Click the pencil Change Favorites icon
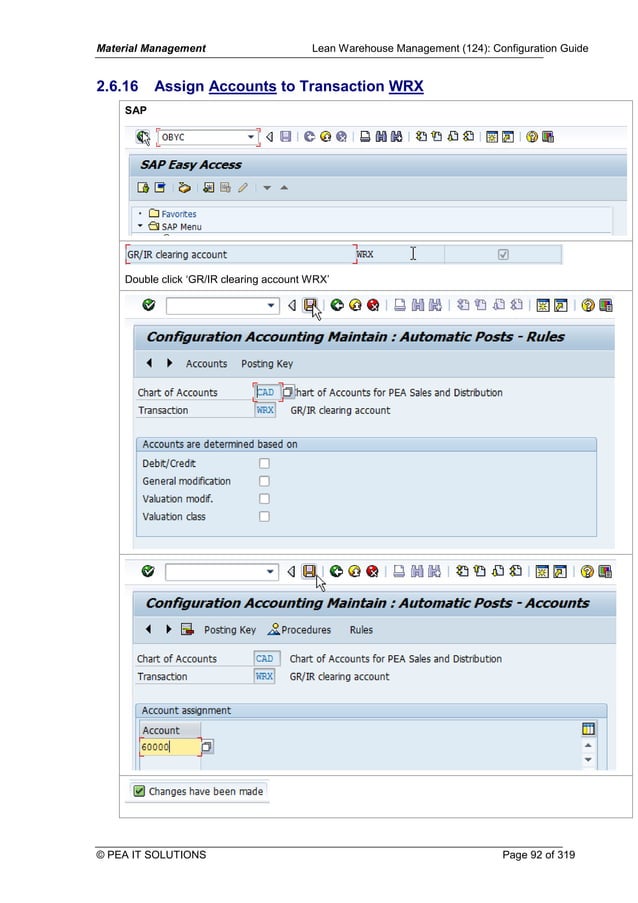This screenshot has height=903, width=638. (243, 187)
